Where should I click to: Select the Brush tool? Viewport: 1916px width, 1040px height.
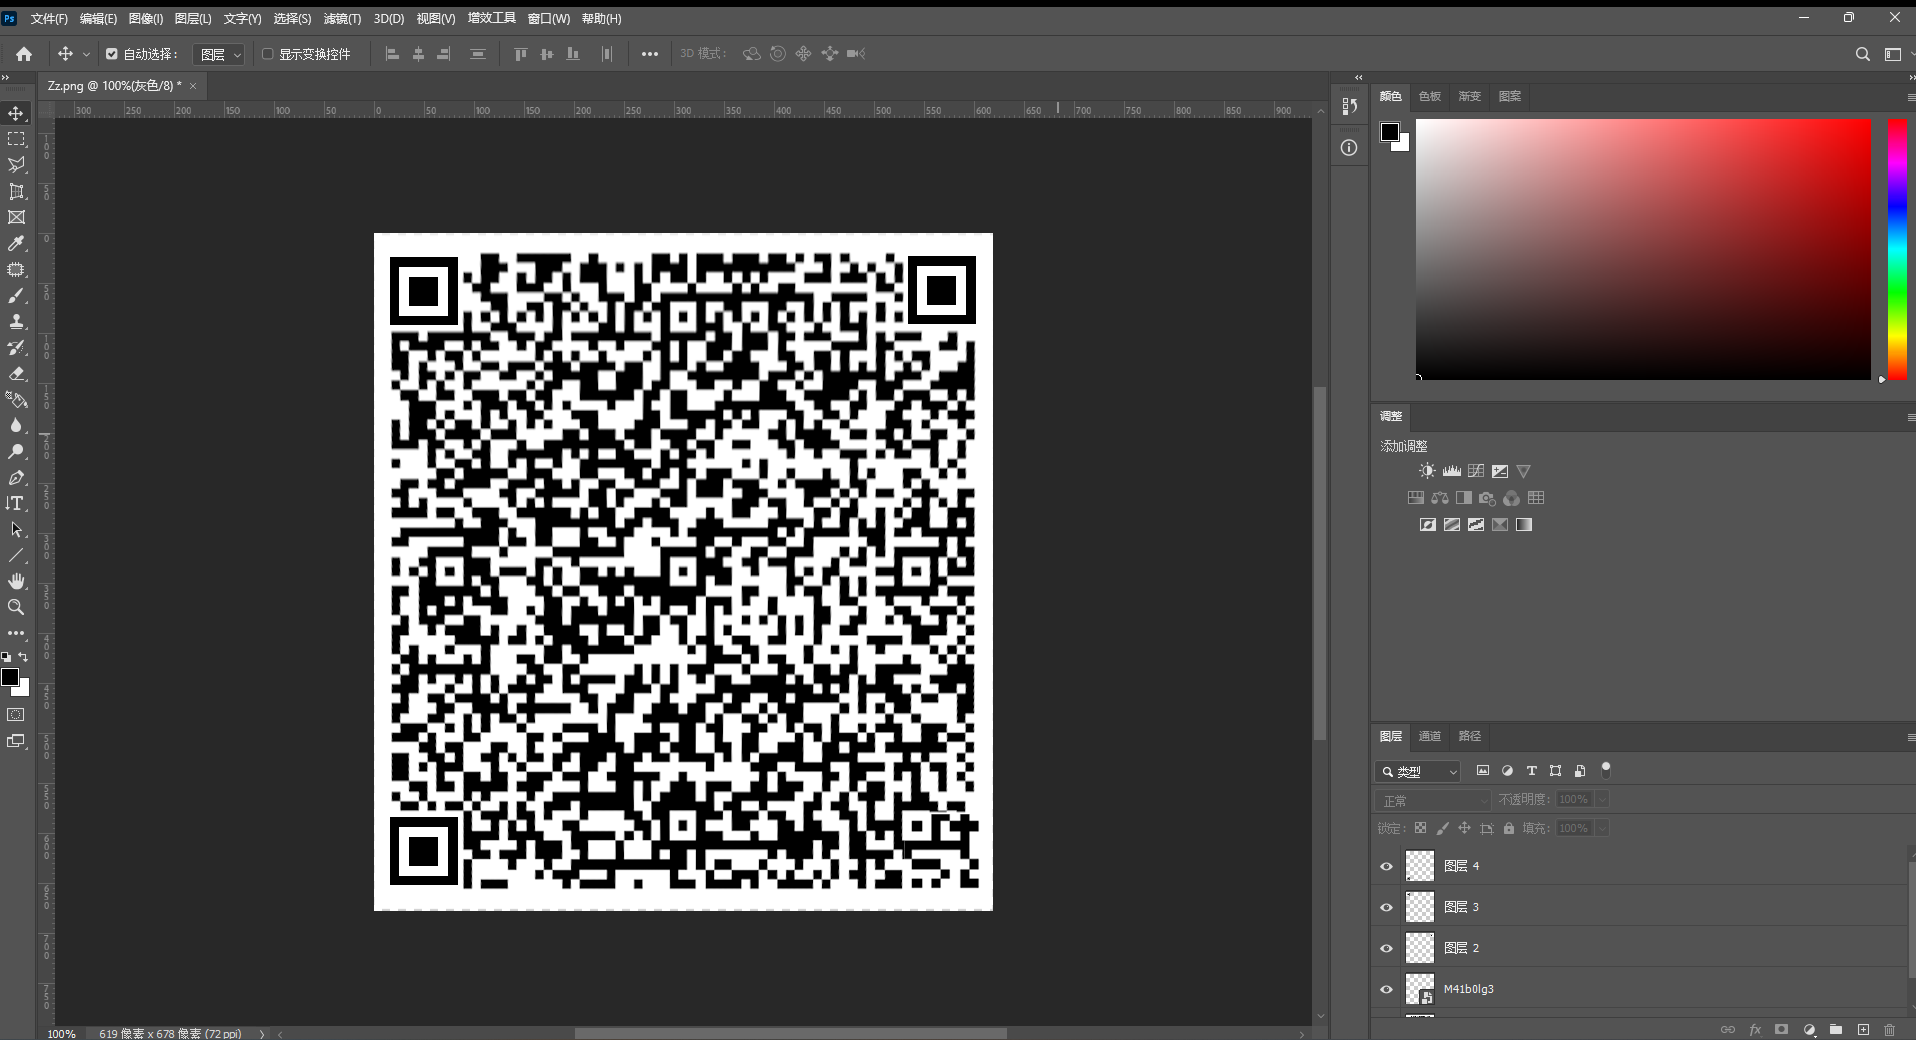(x=16, y=295)
